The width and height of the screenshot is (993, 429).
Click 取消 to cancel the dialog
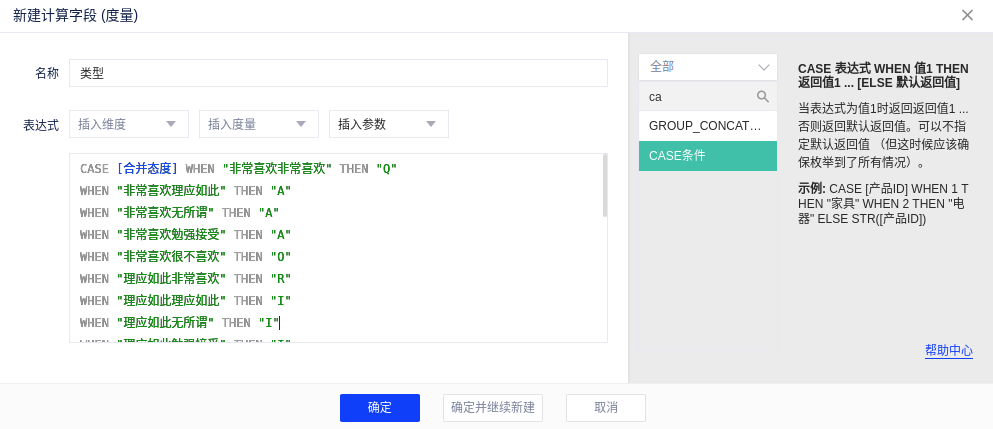coord(605,408)
